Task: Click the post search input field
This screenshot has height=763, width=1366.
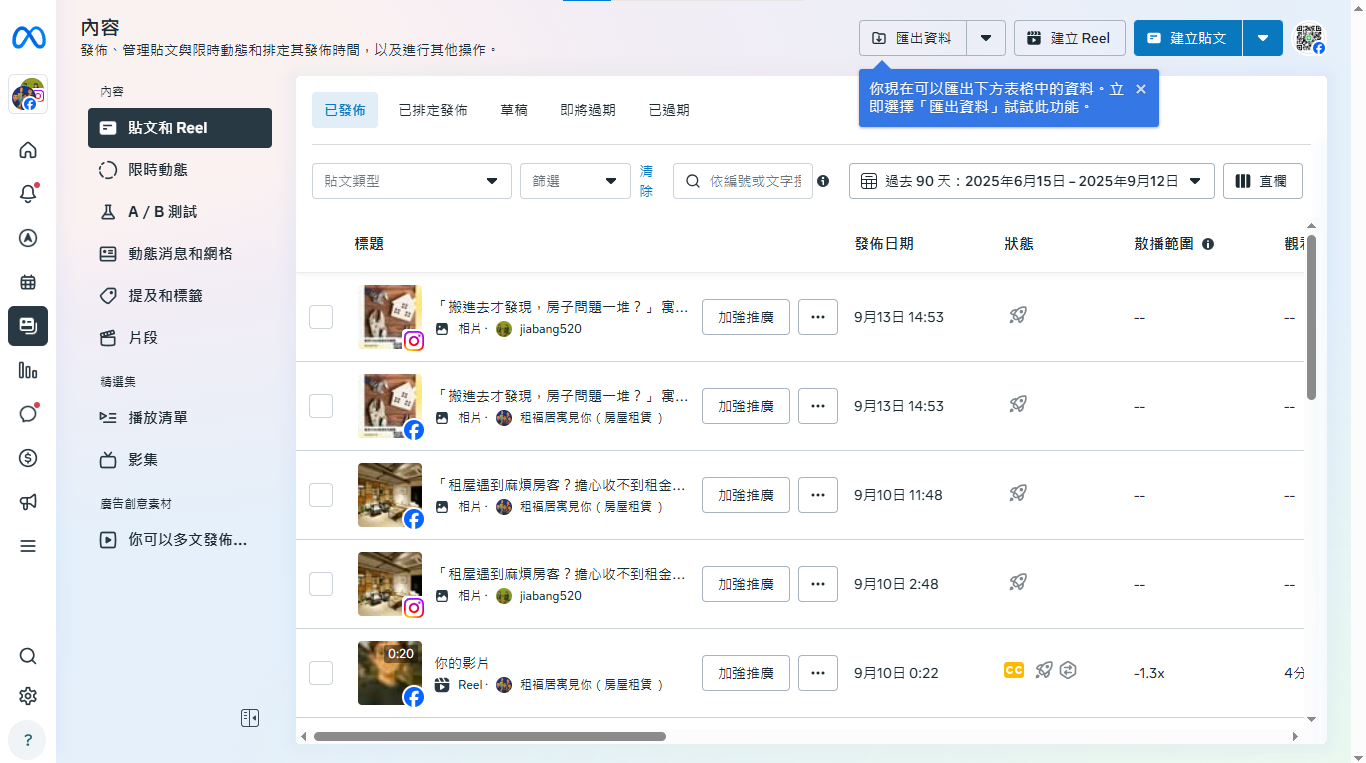Action: [x=753, y=181]
